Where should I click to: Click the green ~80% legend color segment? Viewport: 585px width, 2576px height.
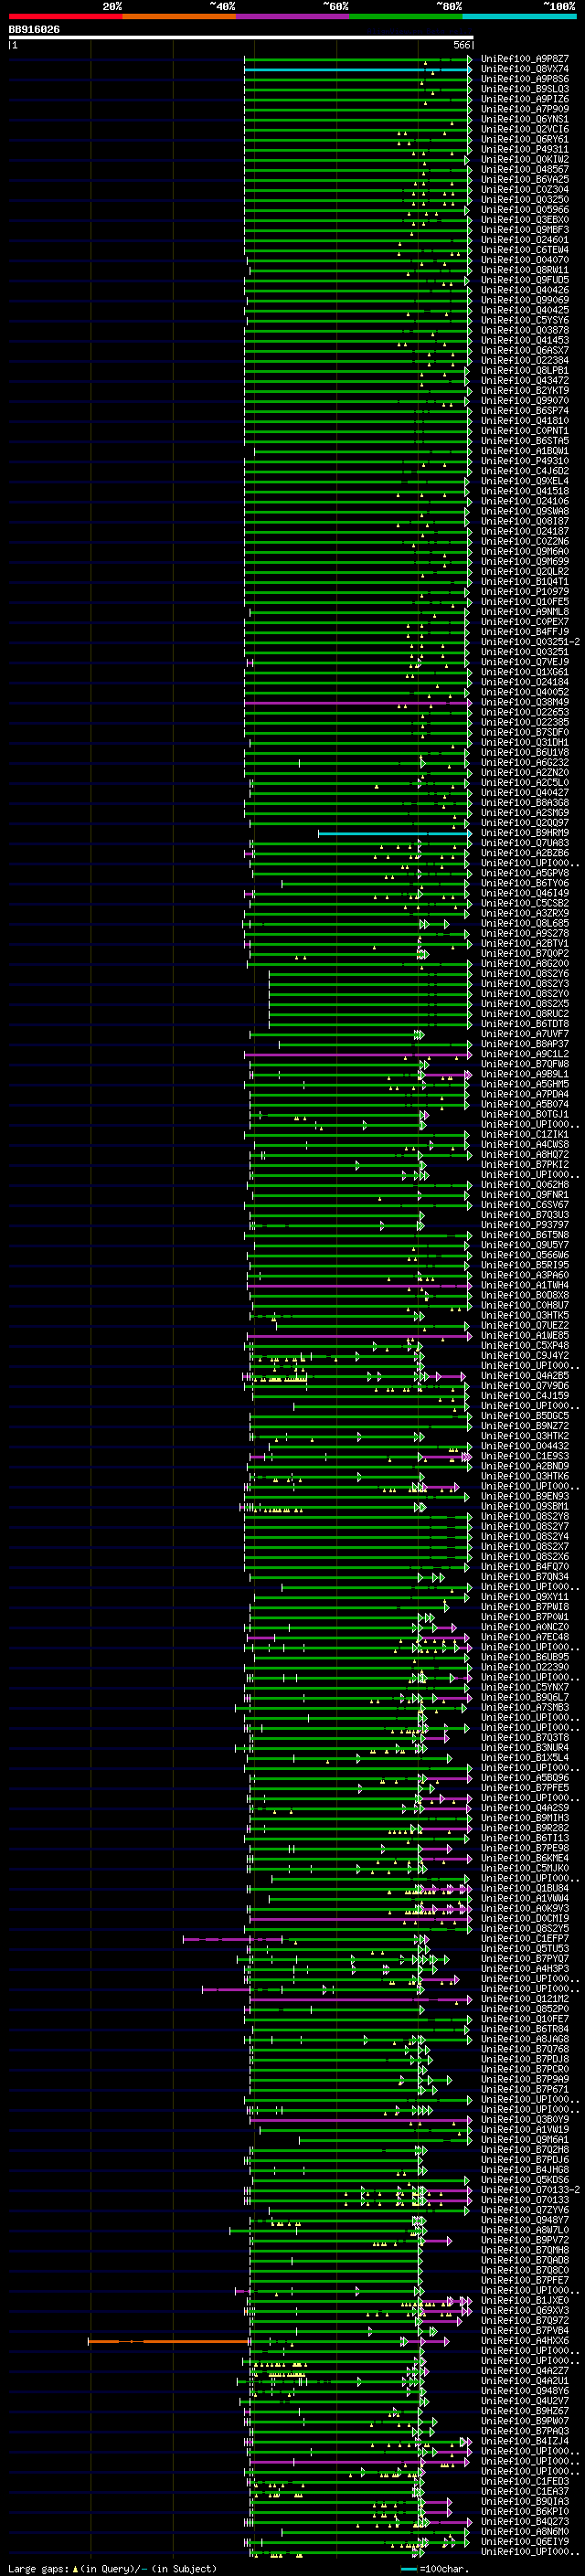coord(406,16)
